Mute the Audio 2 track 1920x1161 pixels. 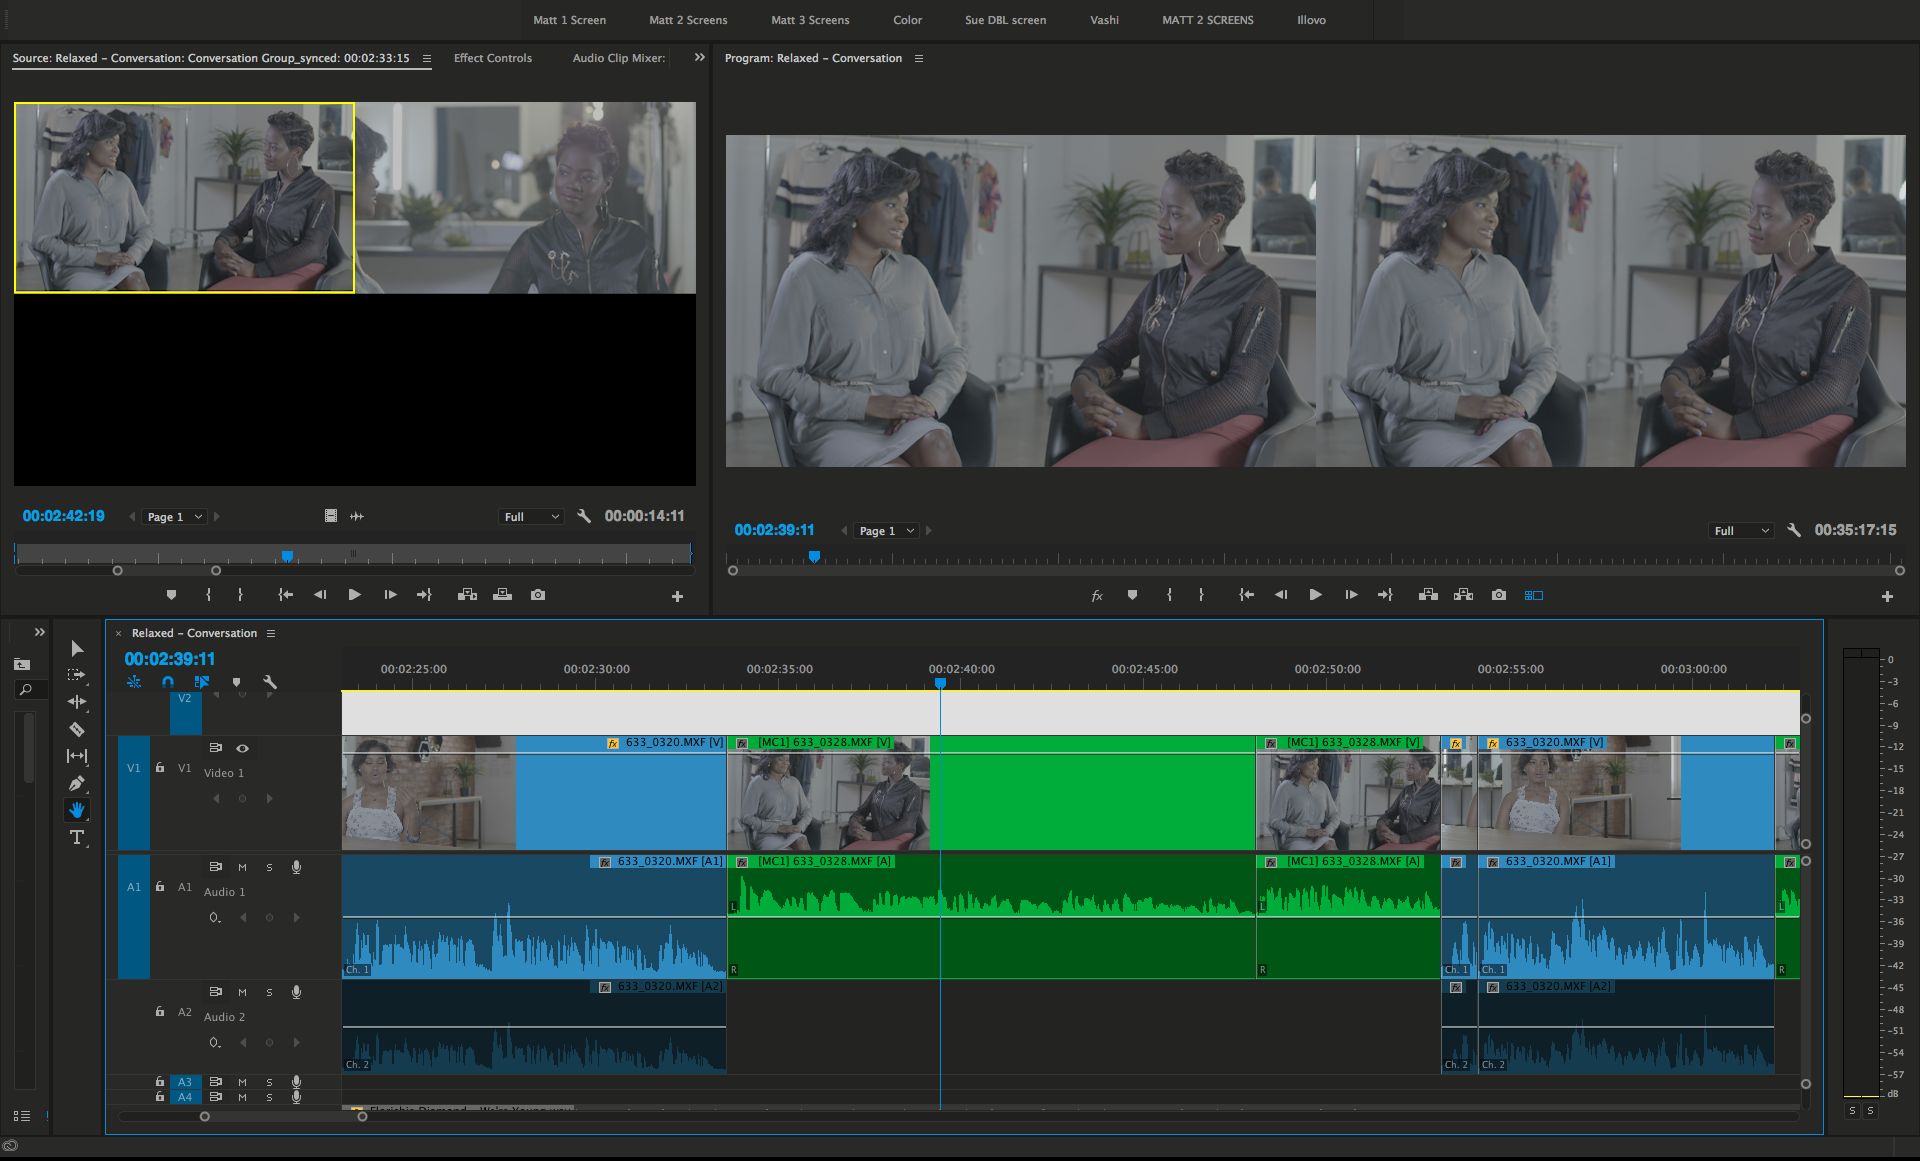tap(242, 992)
